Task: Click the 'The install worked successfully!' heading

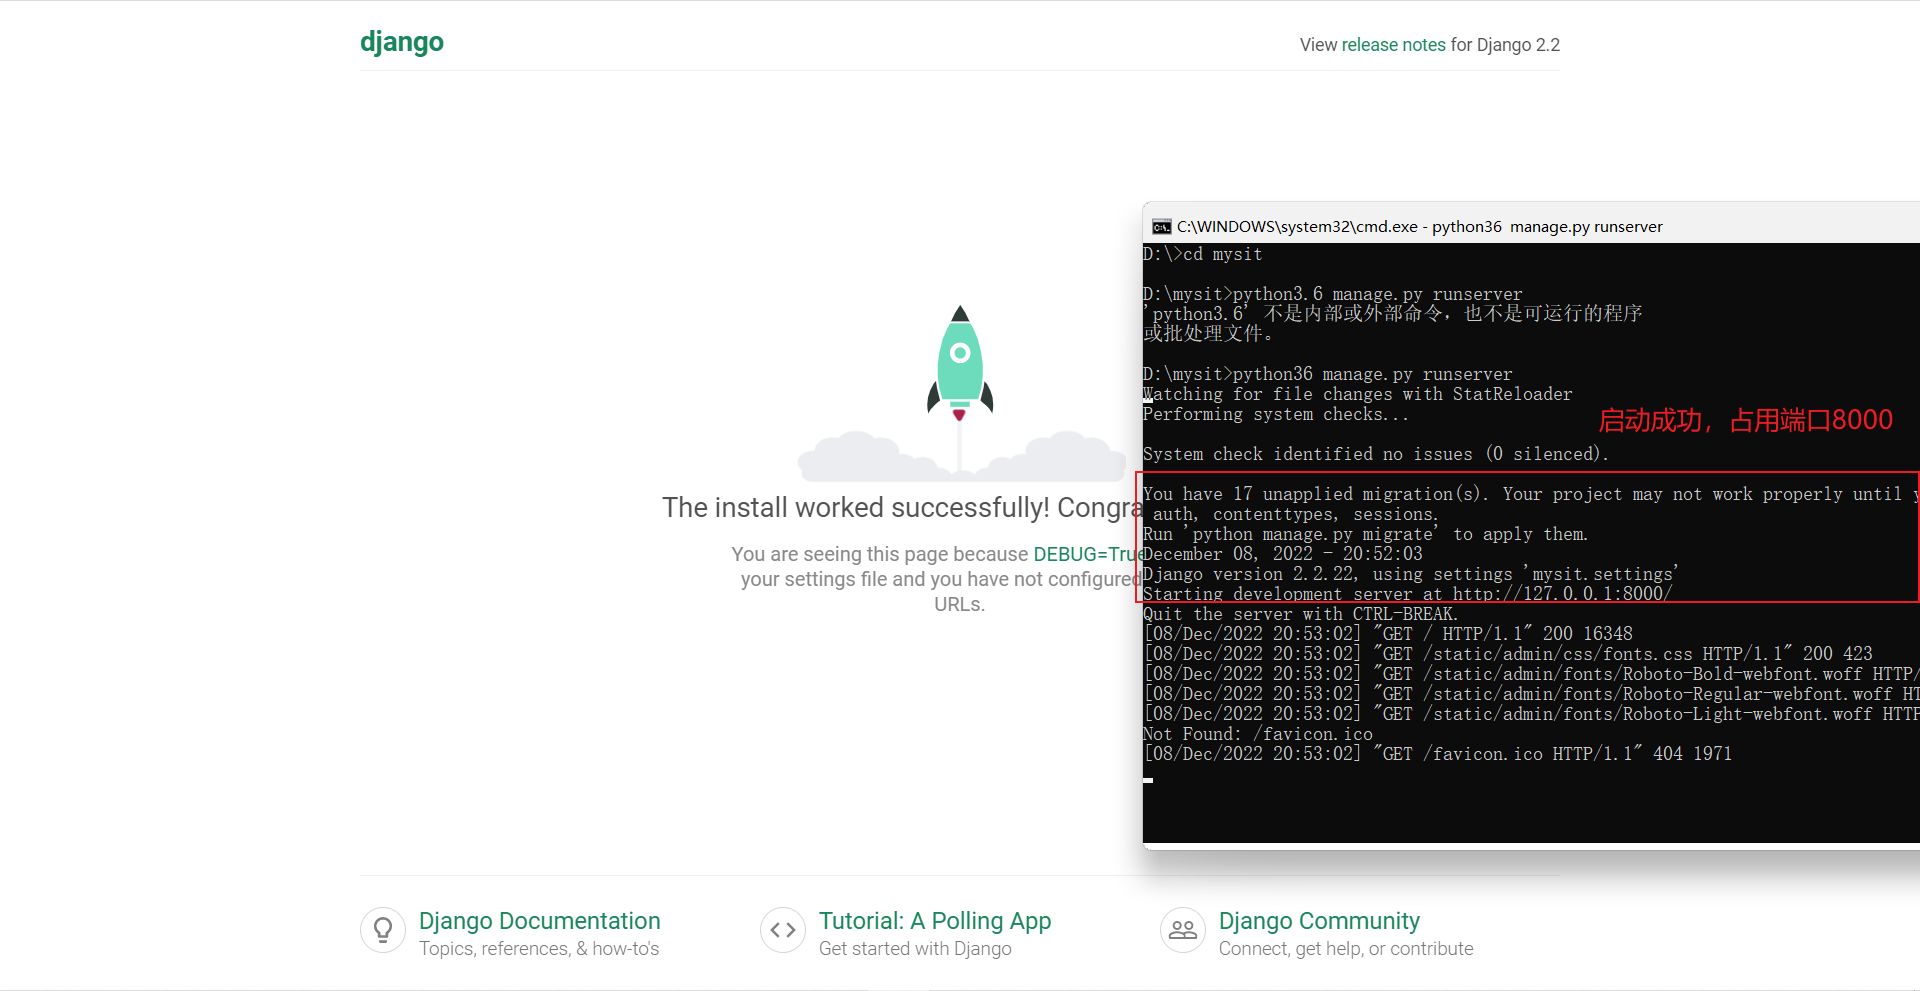Action: click(902, 508)
